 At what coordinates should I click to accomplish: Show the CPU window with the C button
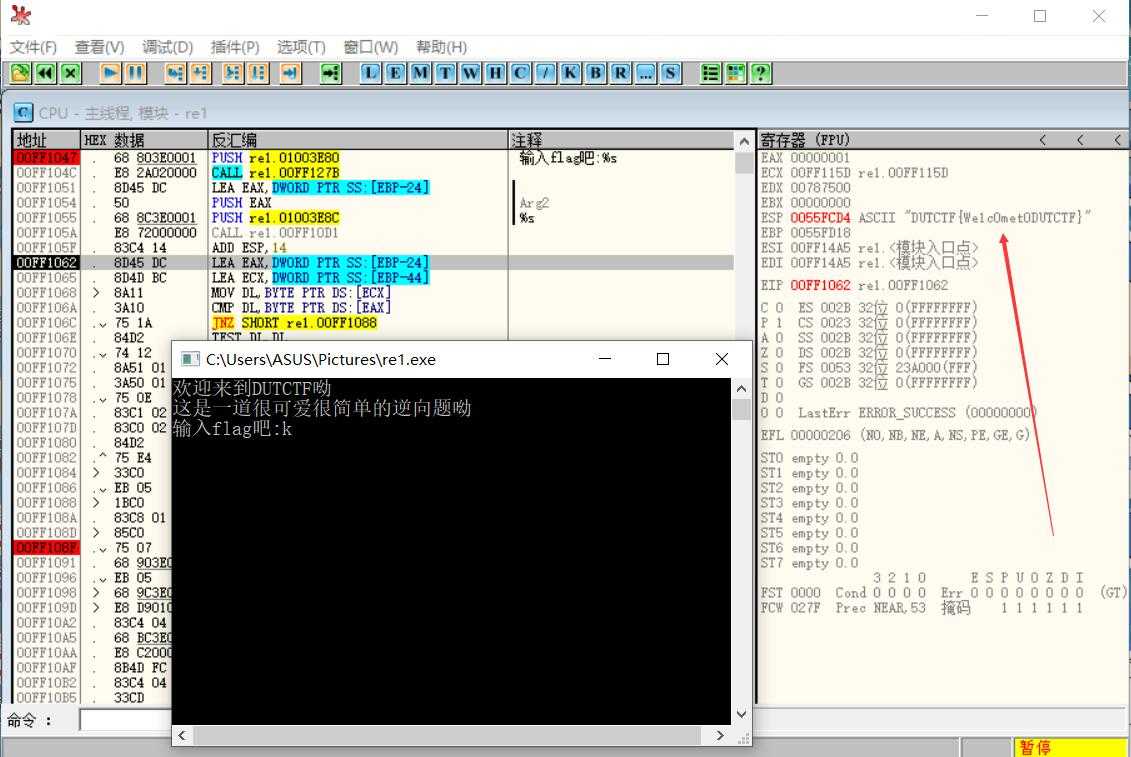tap(520, 73)
